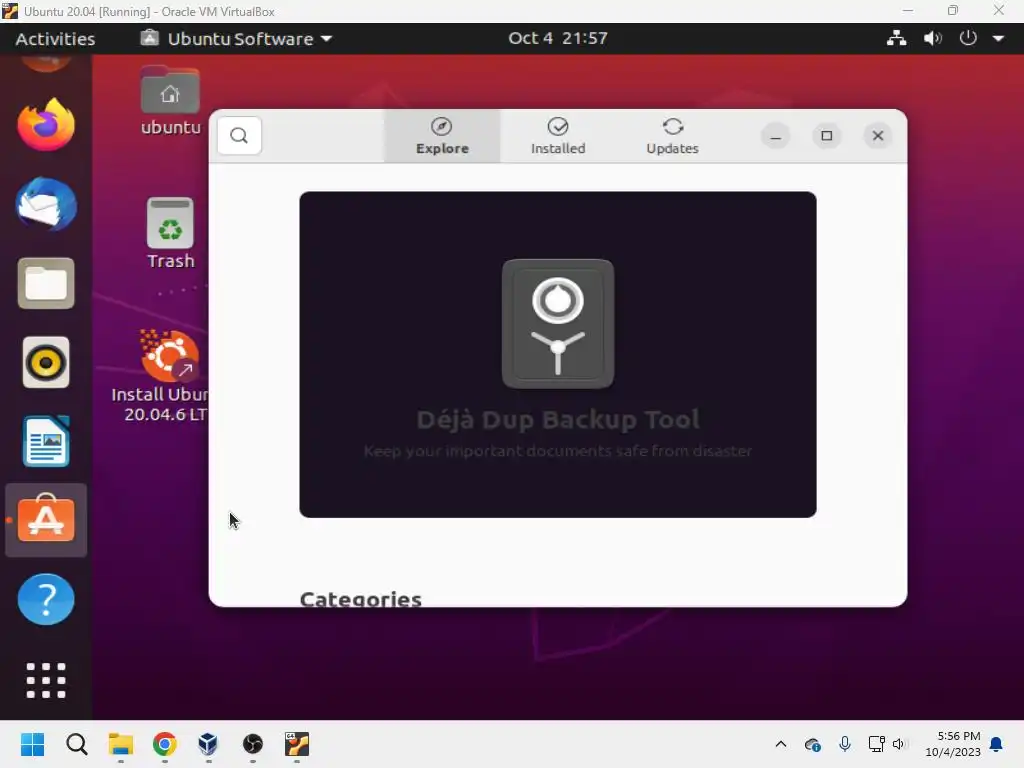Open the Windows clock showing 5:56 PM
Viewport: 1024px width, 768px height.
[x=952, y=744]
